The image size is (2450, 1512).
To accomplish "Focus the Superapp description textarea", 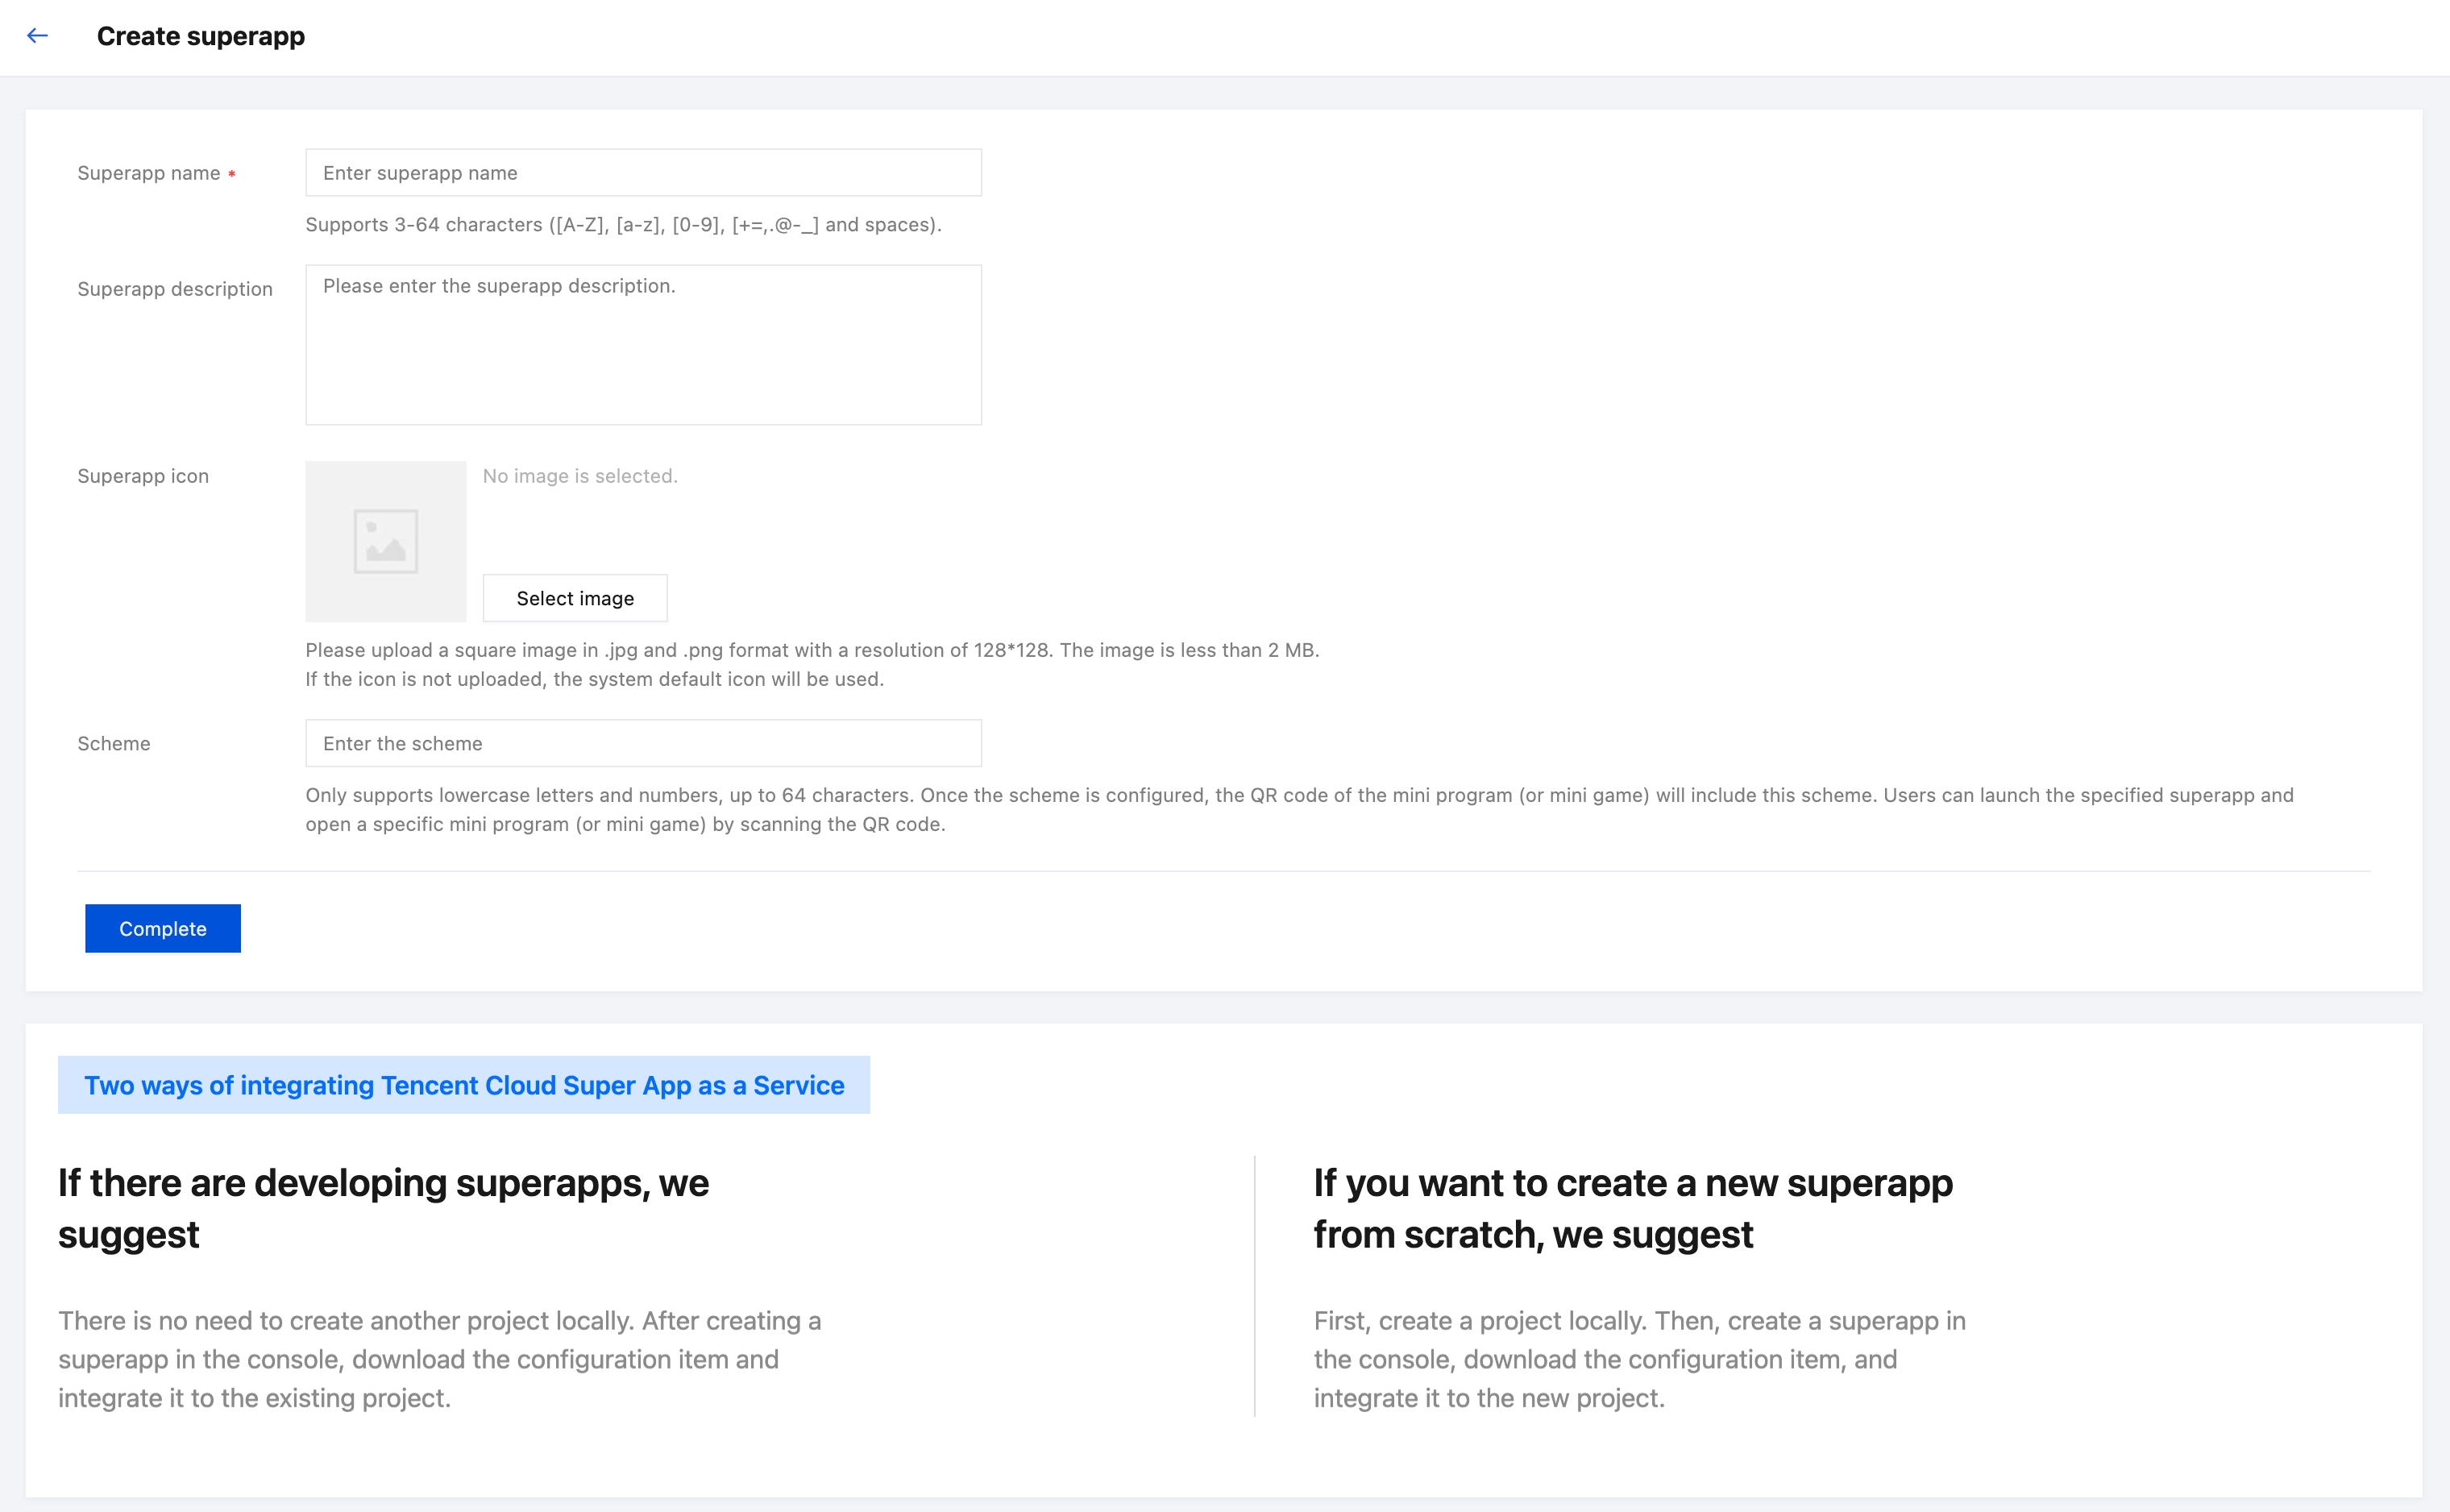I will pos(643,344).
